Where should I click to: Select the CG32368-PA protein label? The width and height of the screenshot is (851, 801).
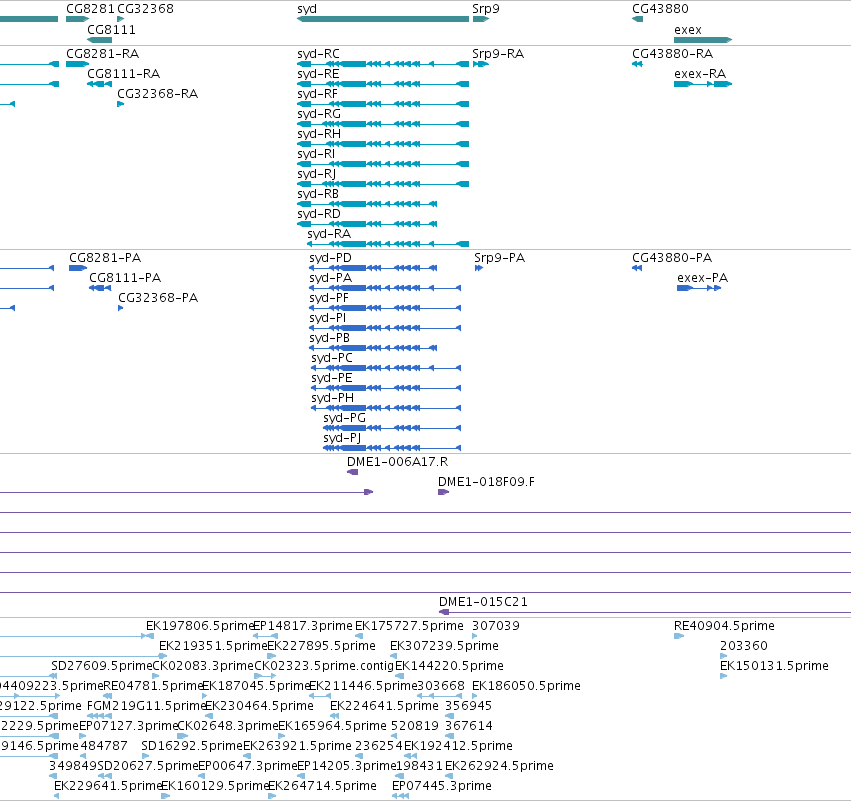pos(158,298)
